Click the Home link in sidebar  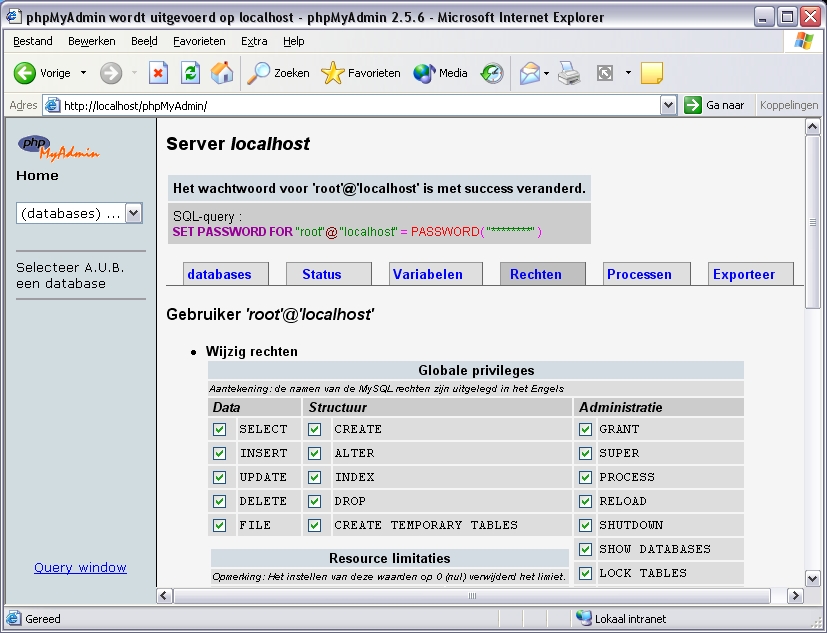tap(37, 176)
